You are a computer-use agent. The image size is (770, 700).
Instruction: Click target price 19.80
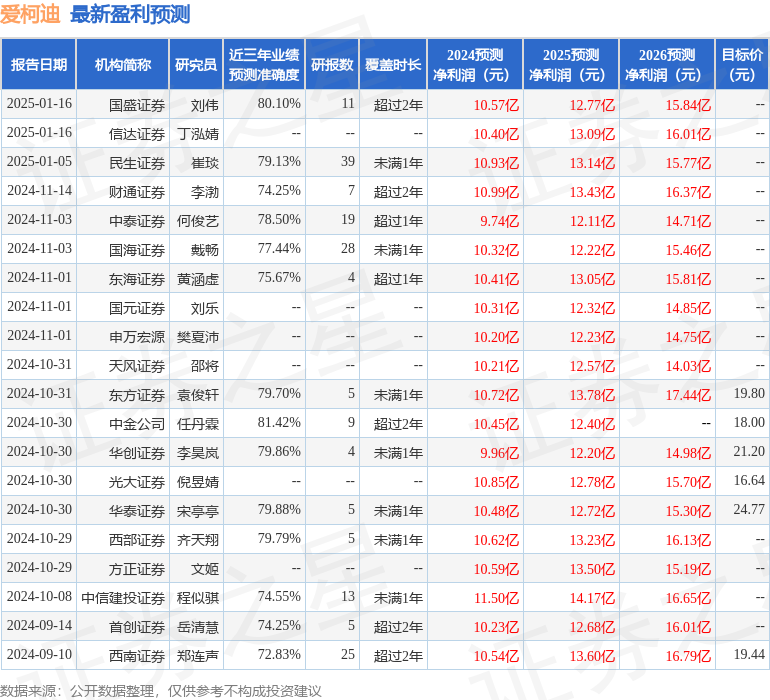[x=749, y=393]
